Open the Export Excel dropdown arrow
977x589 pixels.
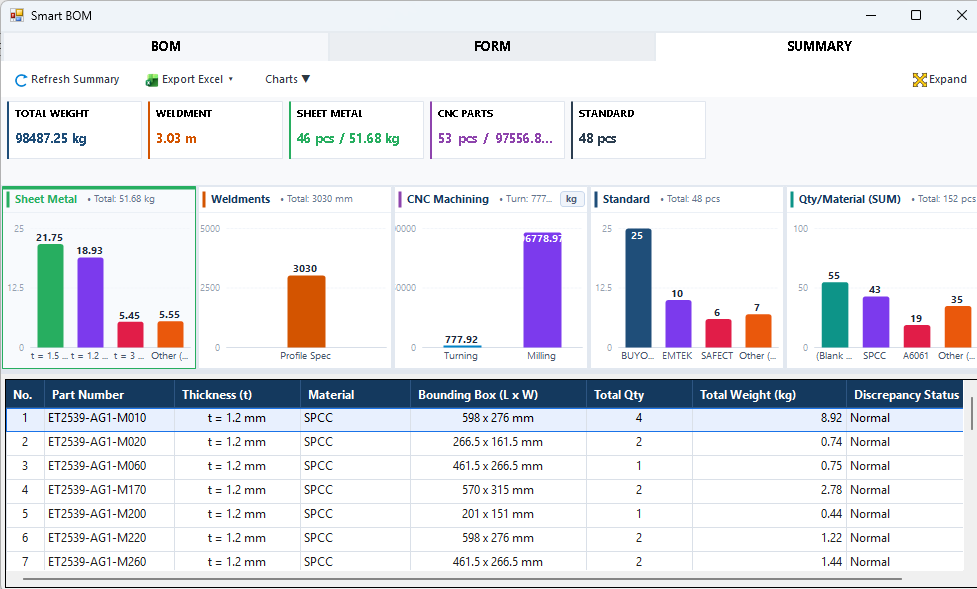coord(231,79)
